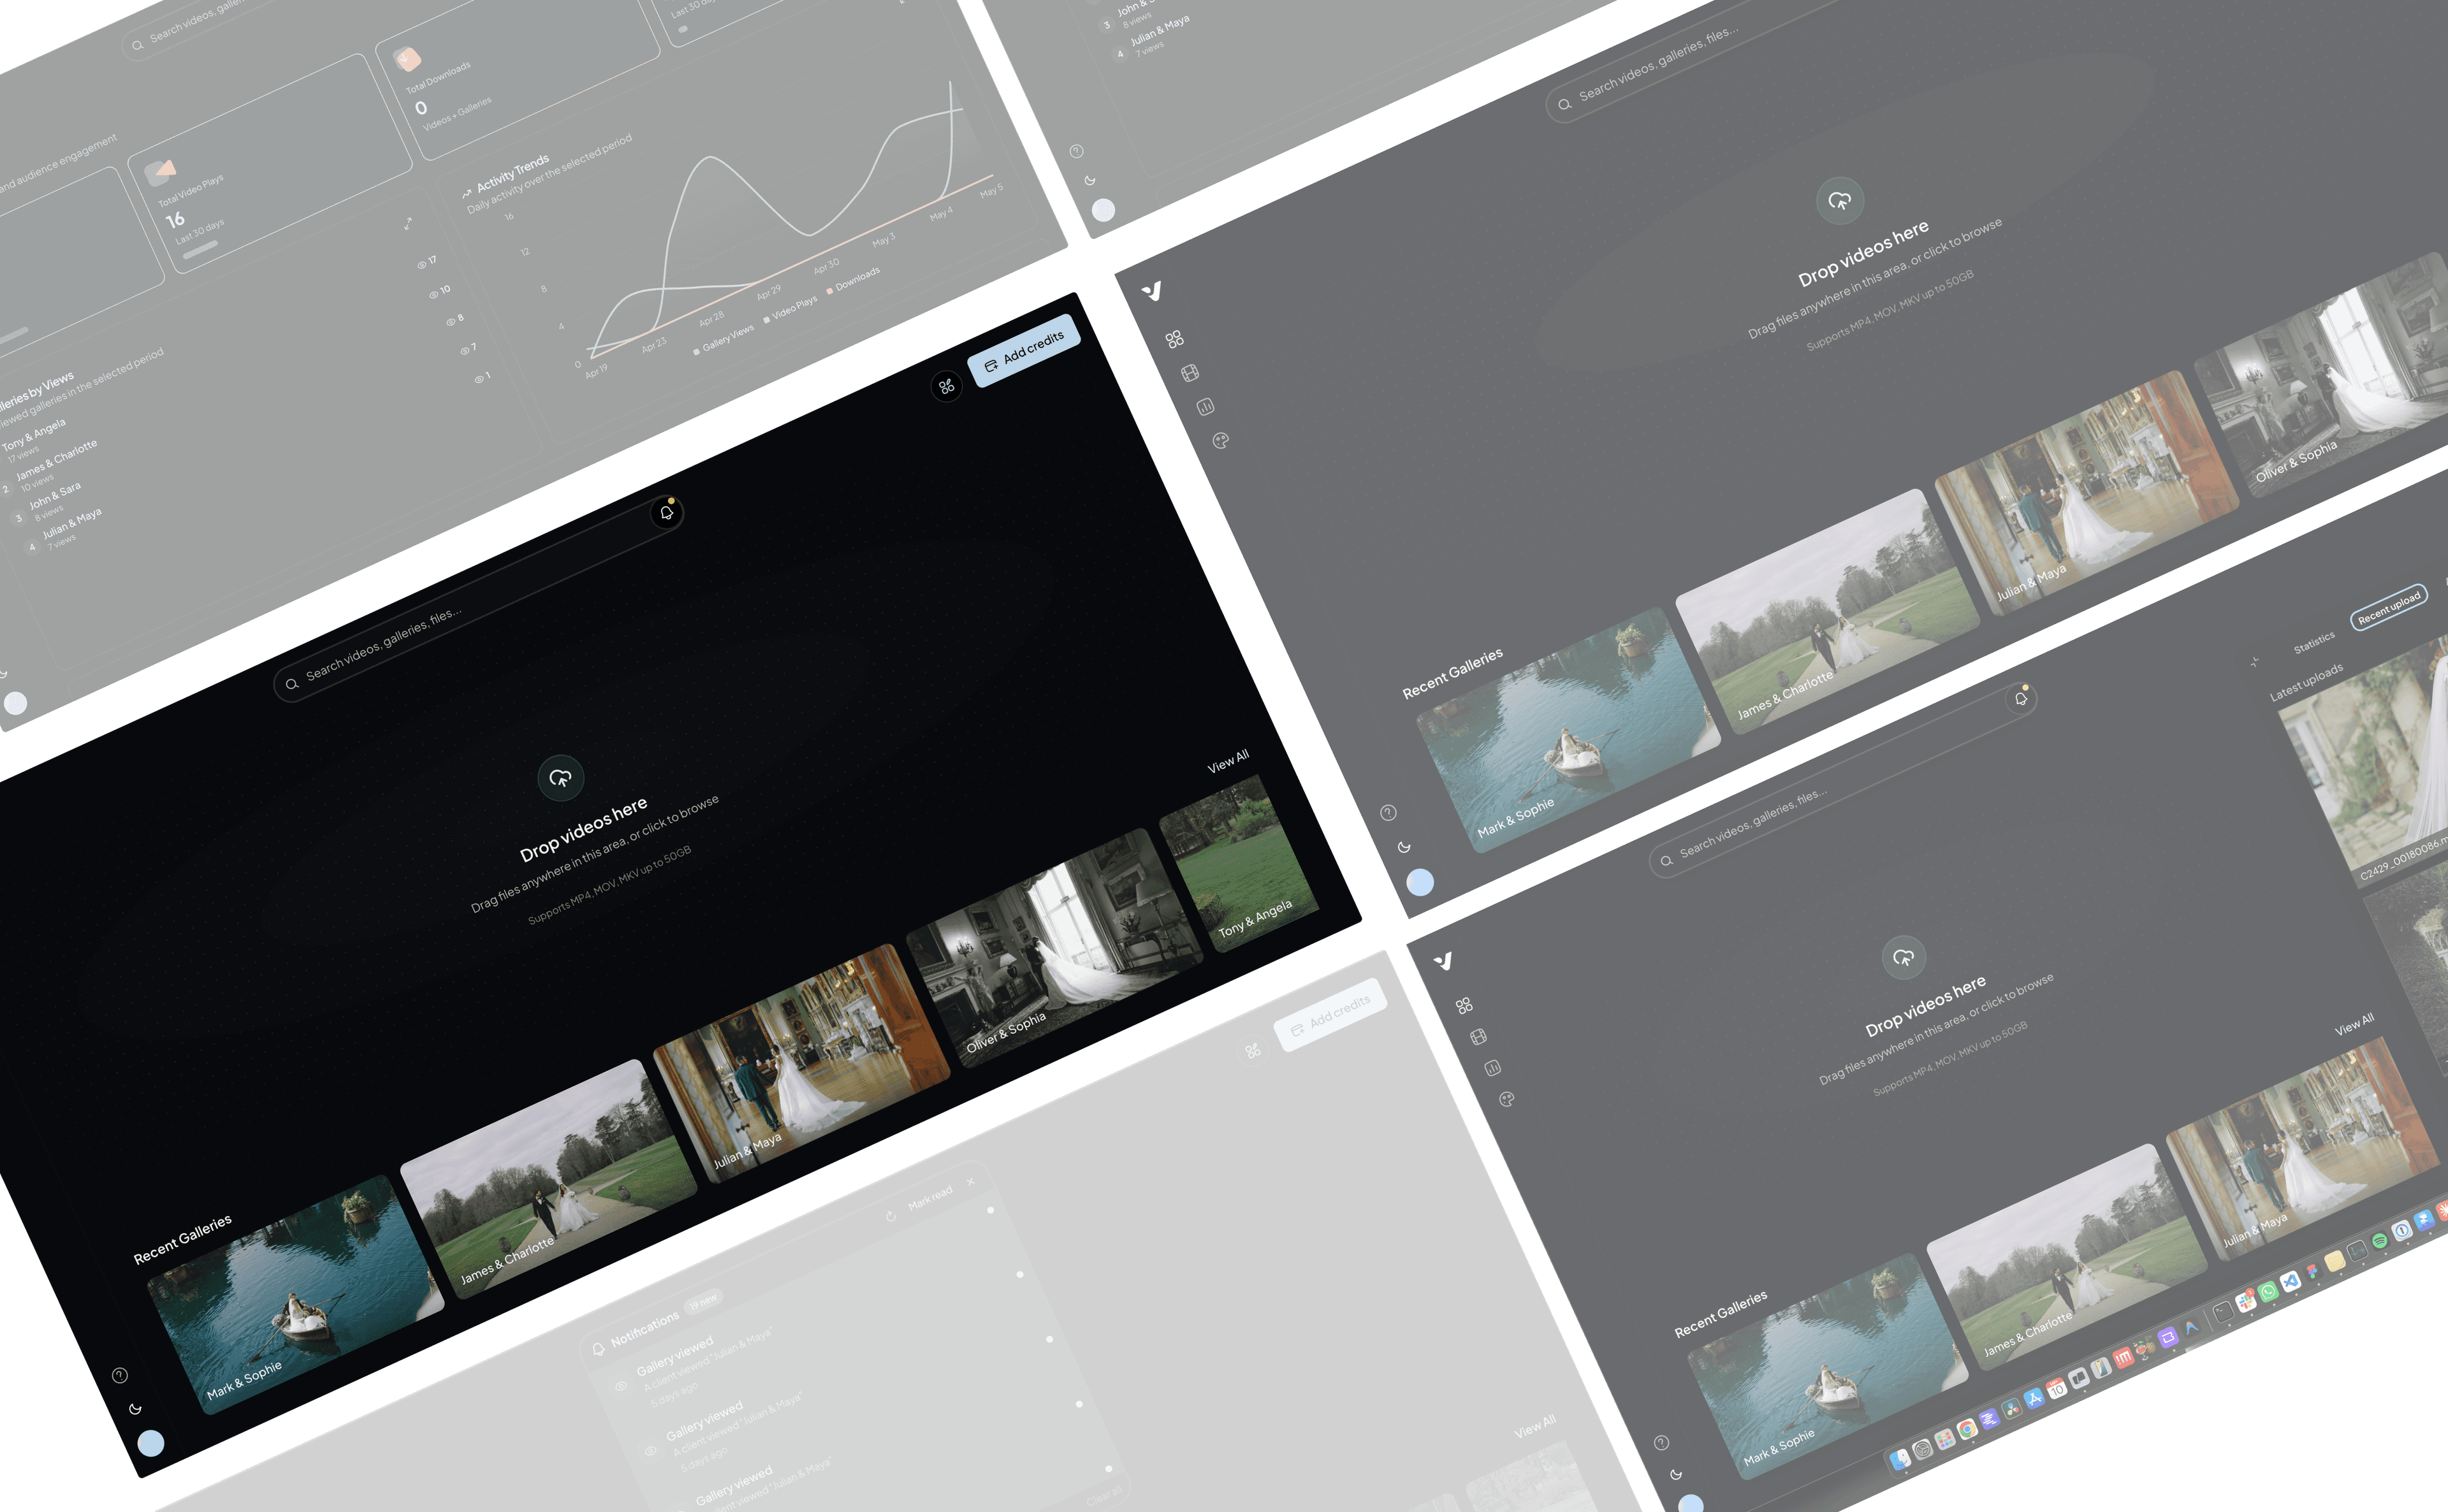Open Julian & Maya gallery in central dark window

[801, 1064]
